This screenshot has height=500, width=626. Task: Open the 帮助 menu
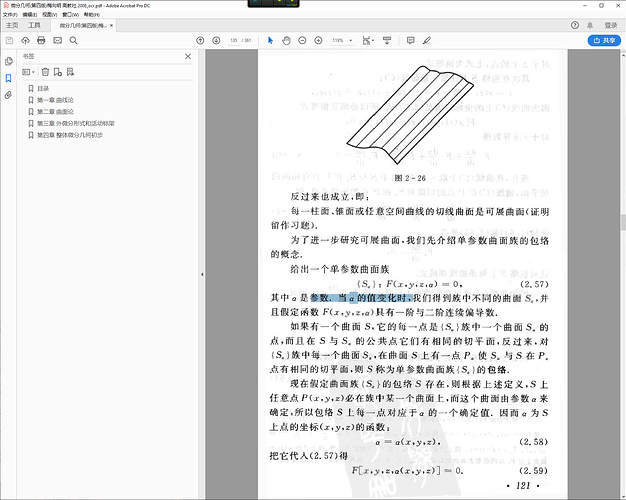pyautogui.click(x=91, y=14)
